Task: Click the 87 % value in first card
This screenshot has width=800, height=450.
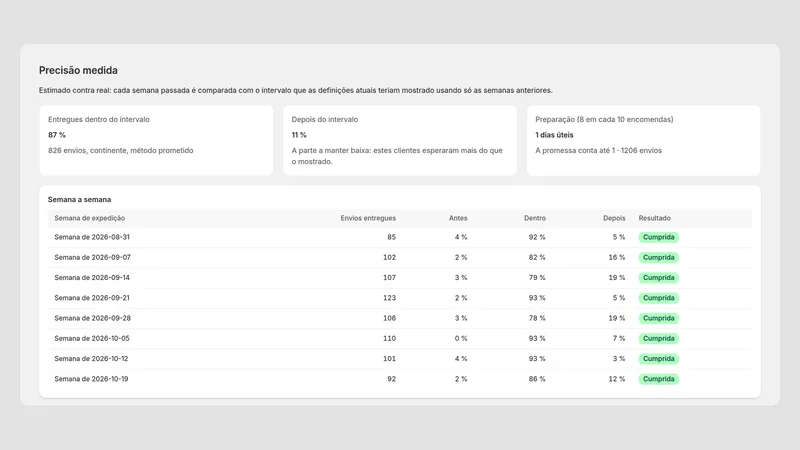Action: [x=57, y=135]
